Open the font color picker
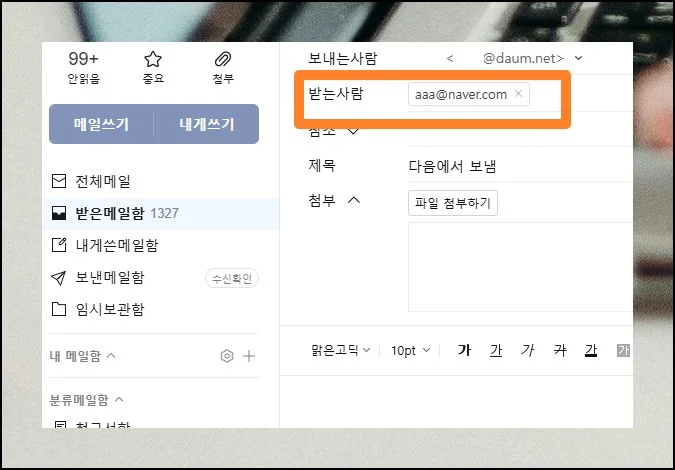This screenshot has width=675, height=470. [x=591, y=350]
